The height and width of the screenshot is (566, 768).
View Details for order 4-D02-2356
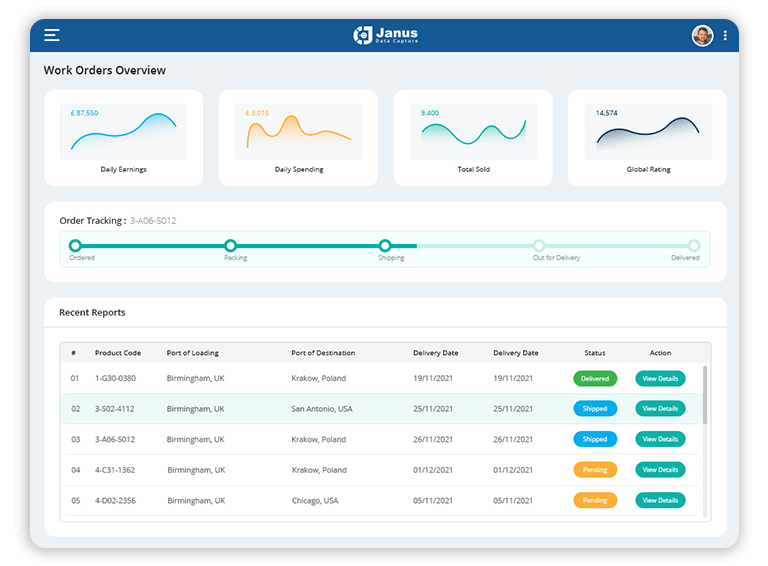[x=660, y=500]
